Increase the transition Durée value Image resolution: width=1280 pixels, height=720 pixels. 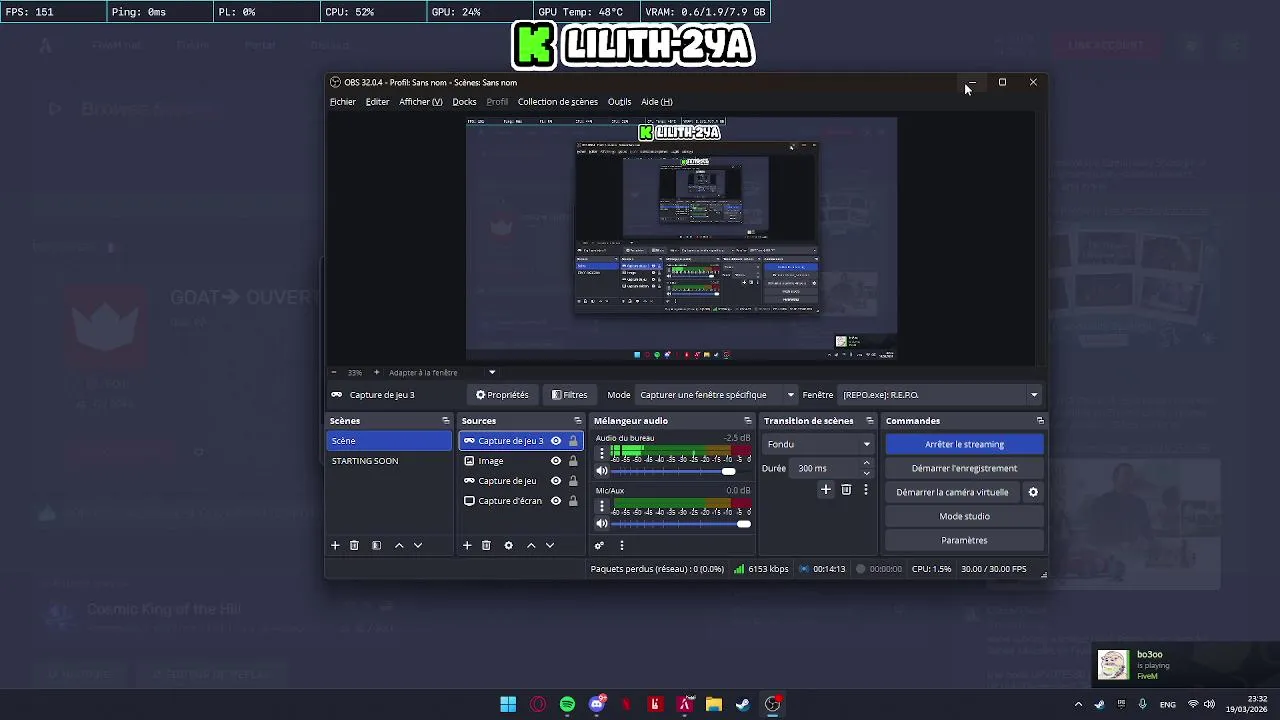click(x=866, y=463)
